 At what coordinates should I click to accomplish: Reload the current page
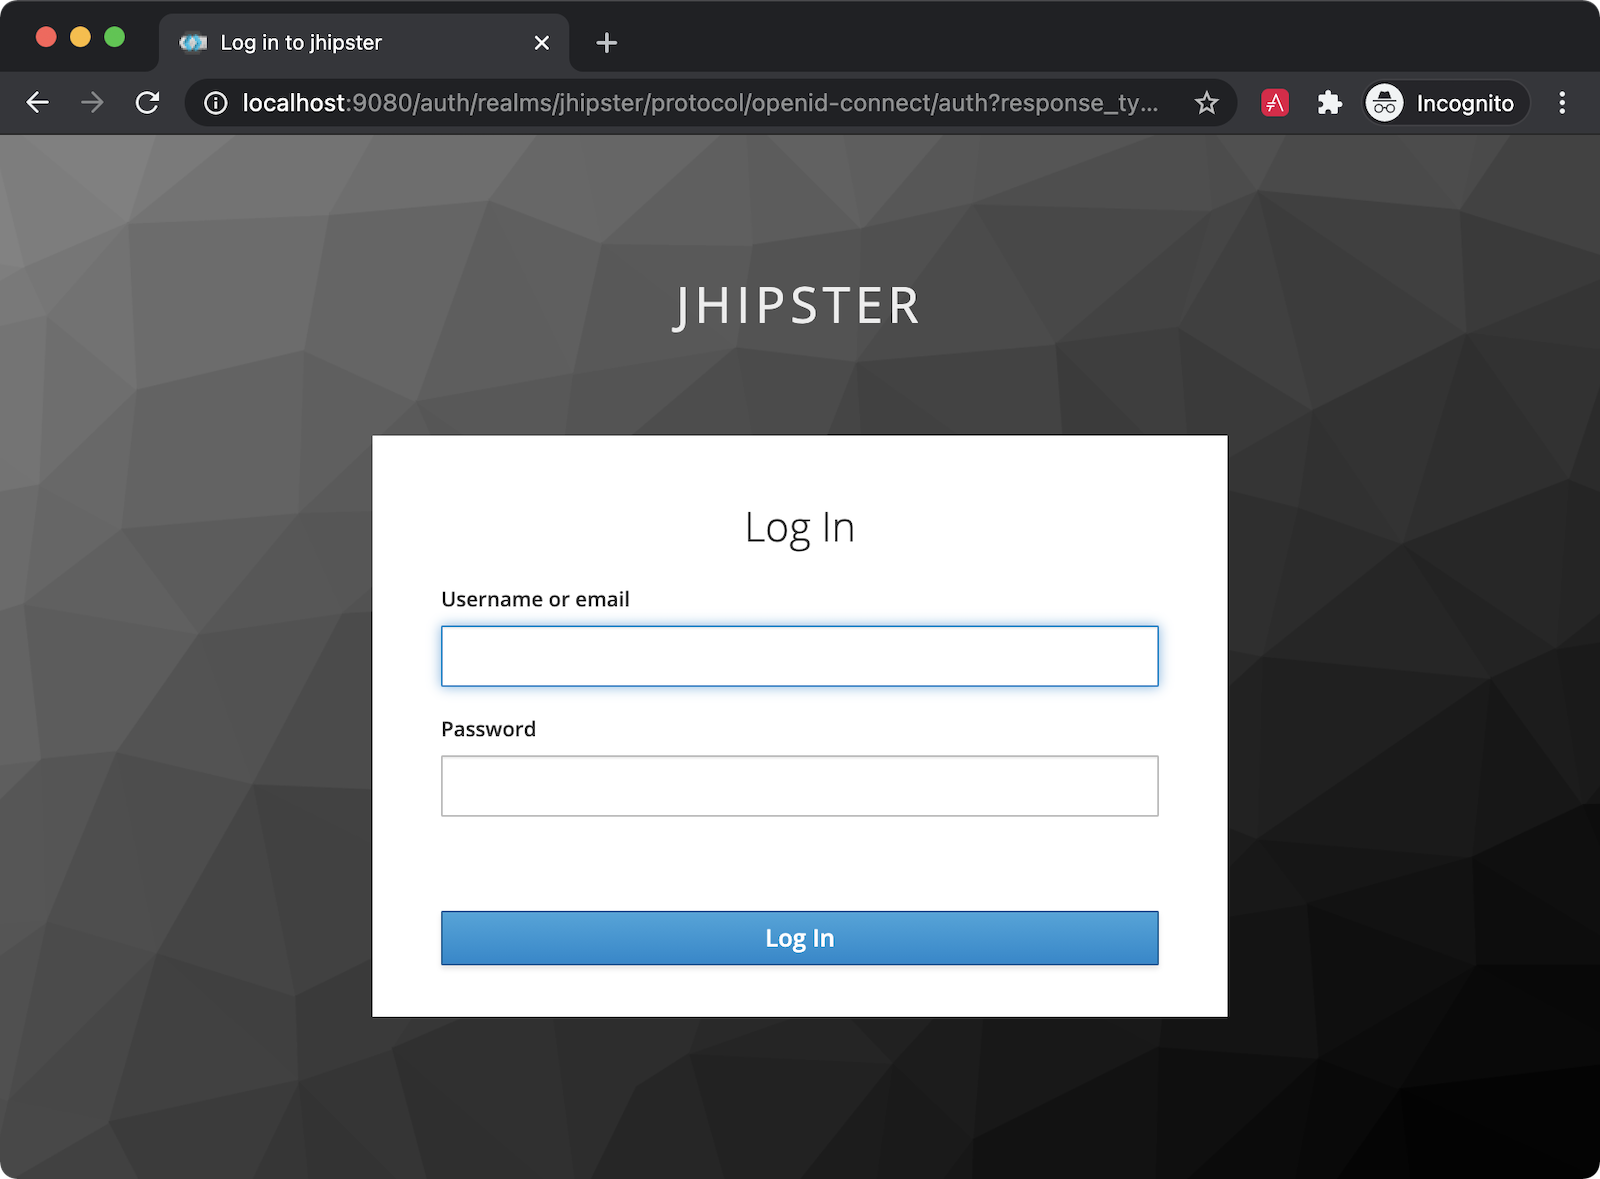click(147, 103)
